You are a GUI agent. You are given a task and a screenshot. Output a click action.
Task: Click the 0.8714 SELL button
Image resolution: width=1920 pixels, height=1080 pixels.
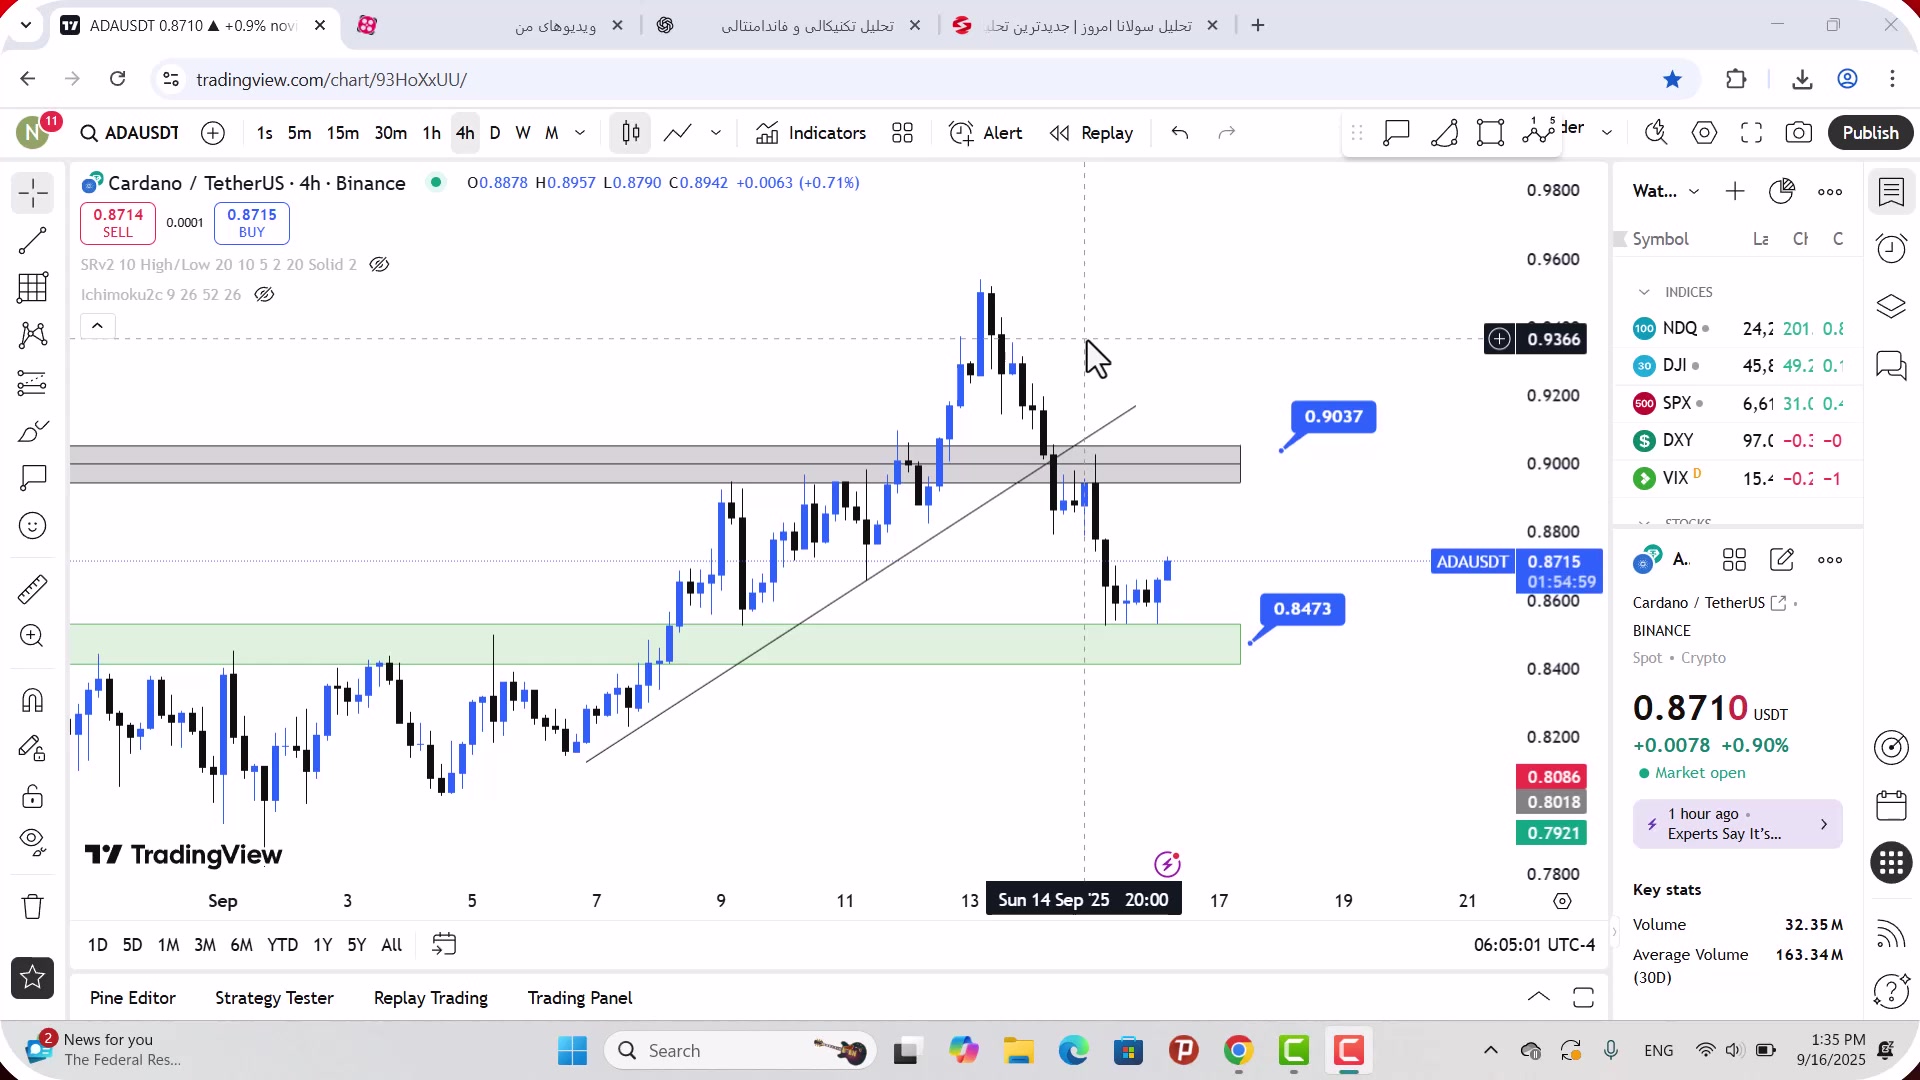(x=118, y=223)
